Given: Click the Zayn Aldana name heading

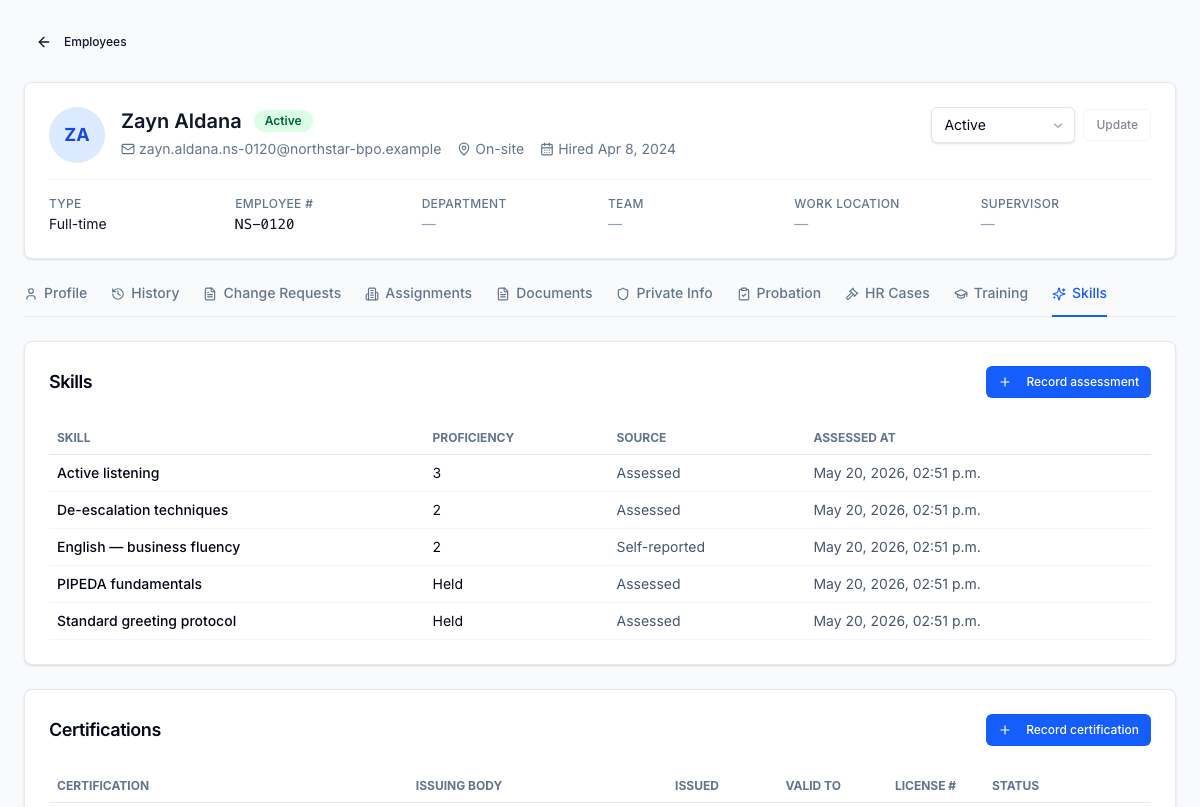Looking at the screenshot, I should coord(181,121).
